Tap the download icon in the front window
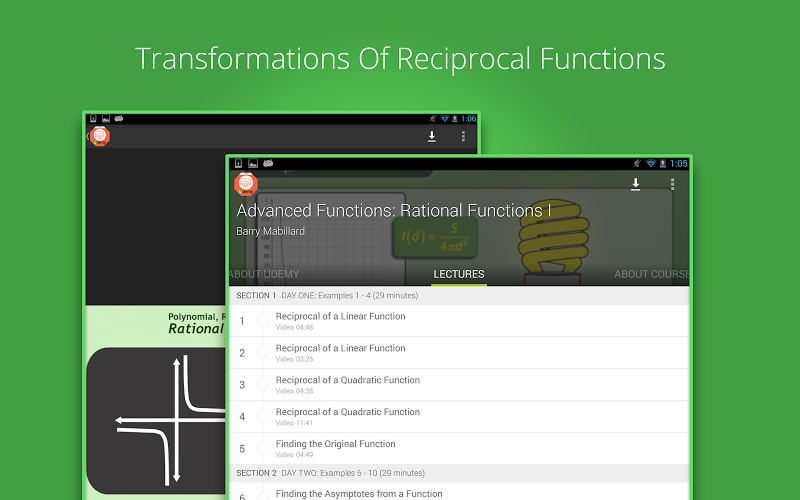Image resolution: width=800 pixels, height=500 pixels. [x=635, y=184]
